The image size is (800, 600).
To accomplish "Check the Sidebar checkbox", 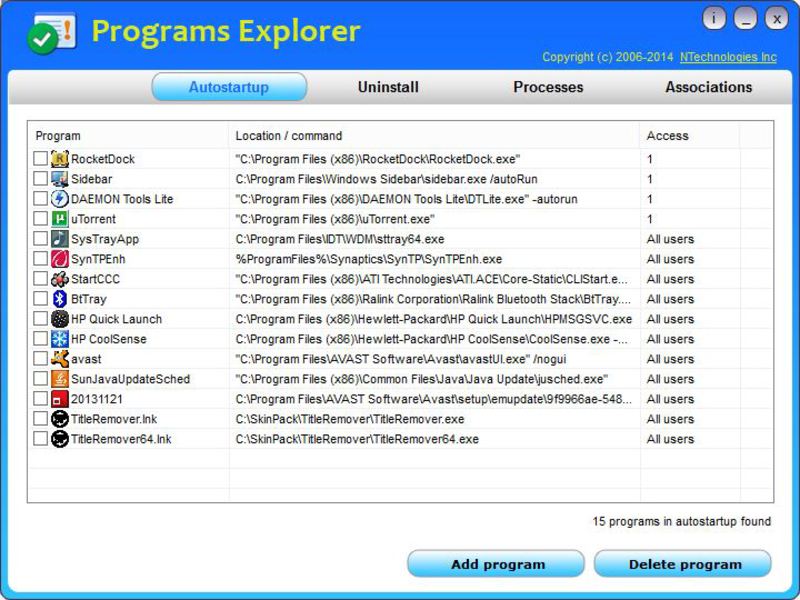I will [40, 179].
